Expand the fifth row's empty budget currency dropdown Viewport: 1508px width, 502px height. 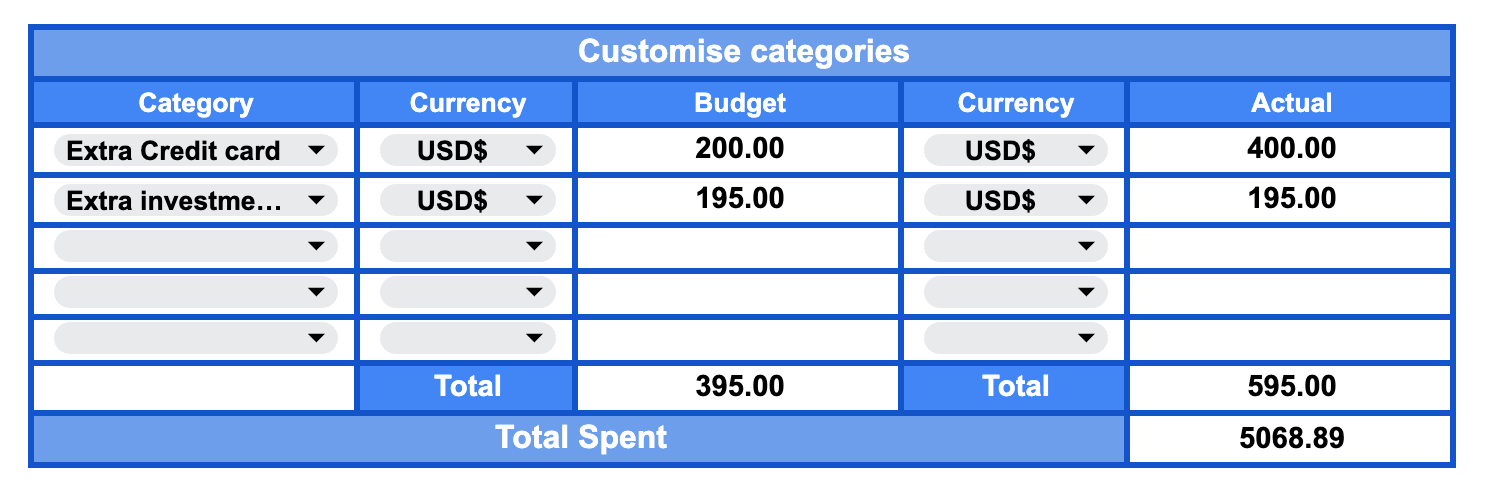467,338
